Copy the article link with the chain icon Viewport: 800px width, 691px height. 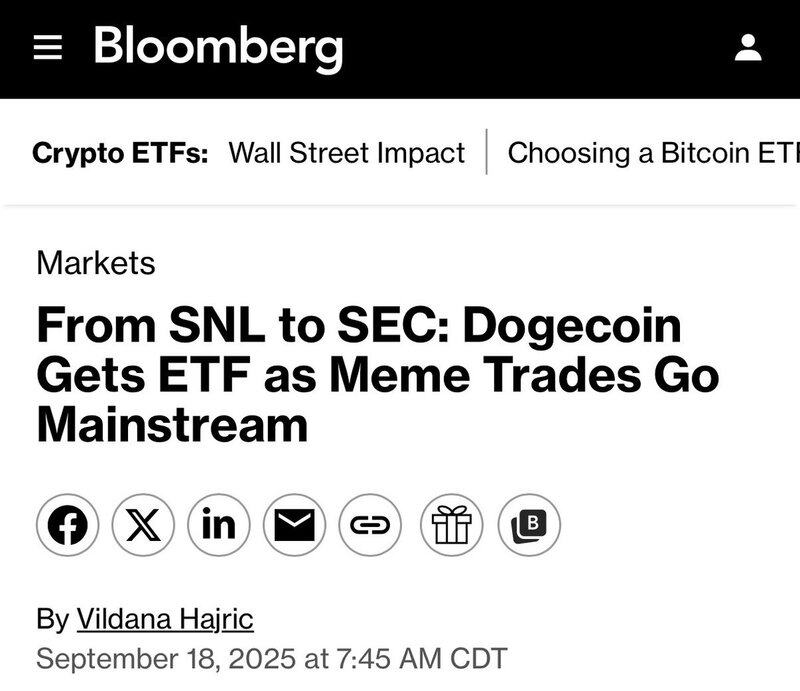click(x=370, y=525)
